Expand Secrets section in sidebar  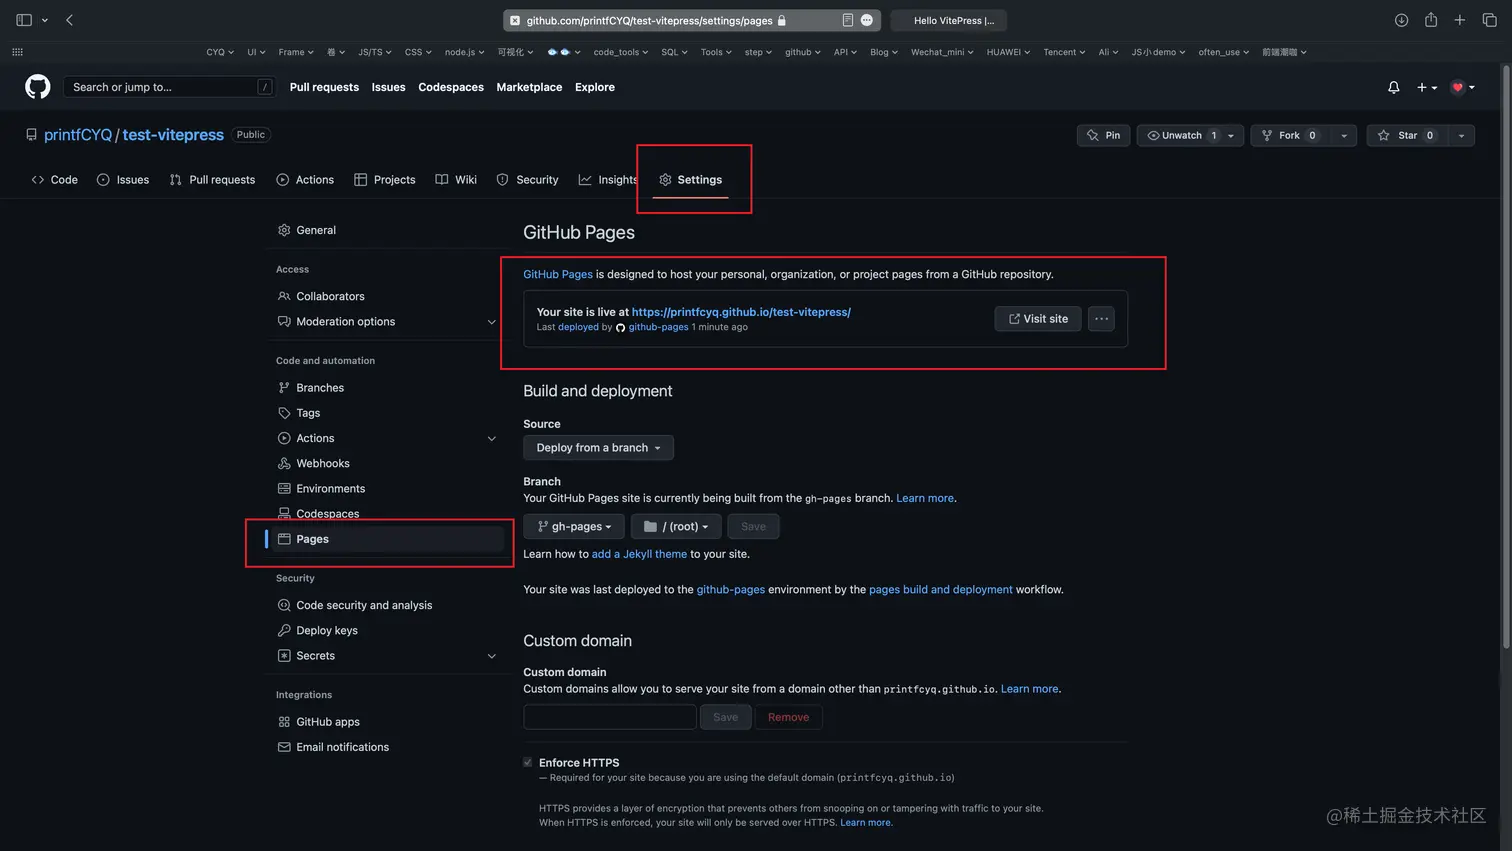[491, 656]
